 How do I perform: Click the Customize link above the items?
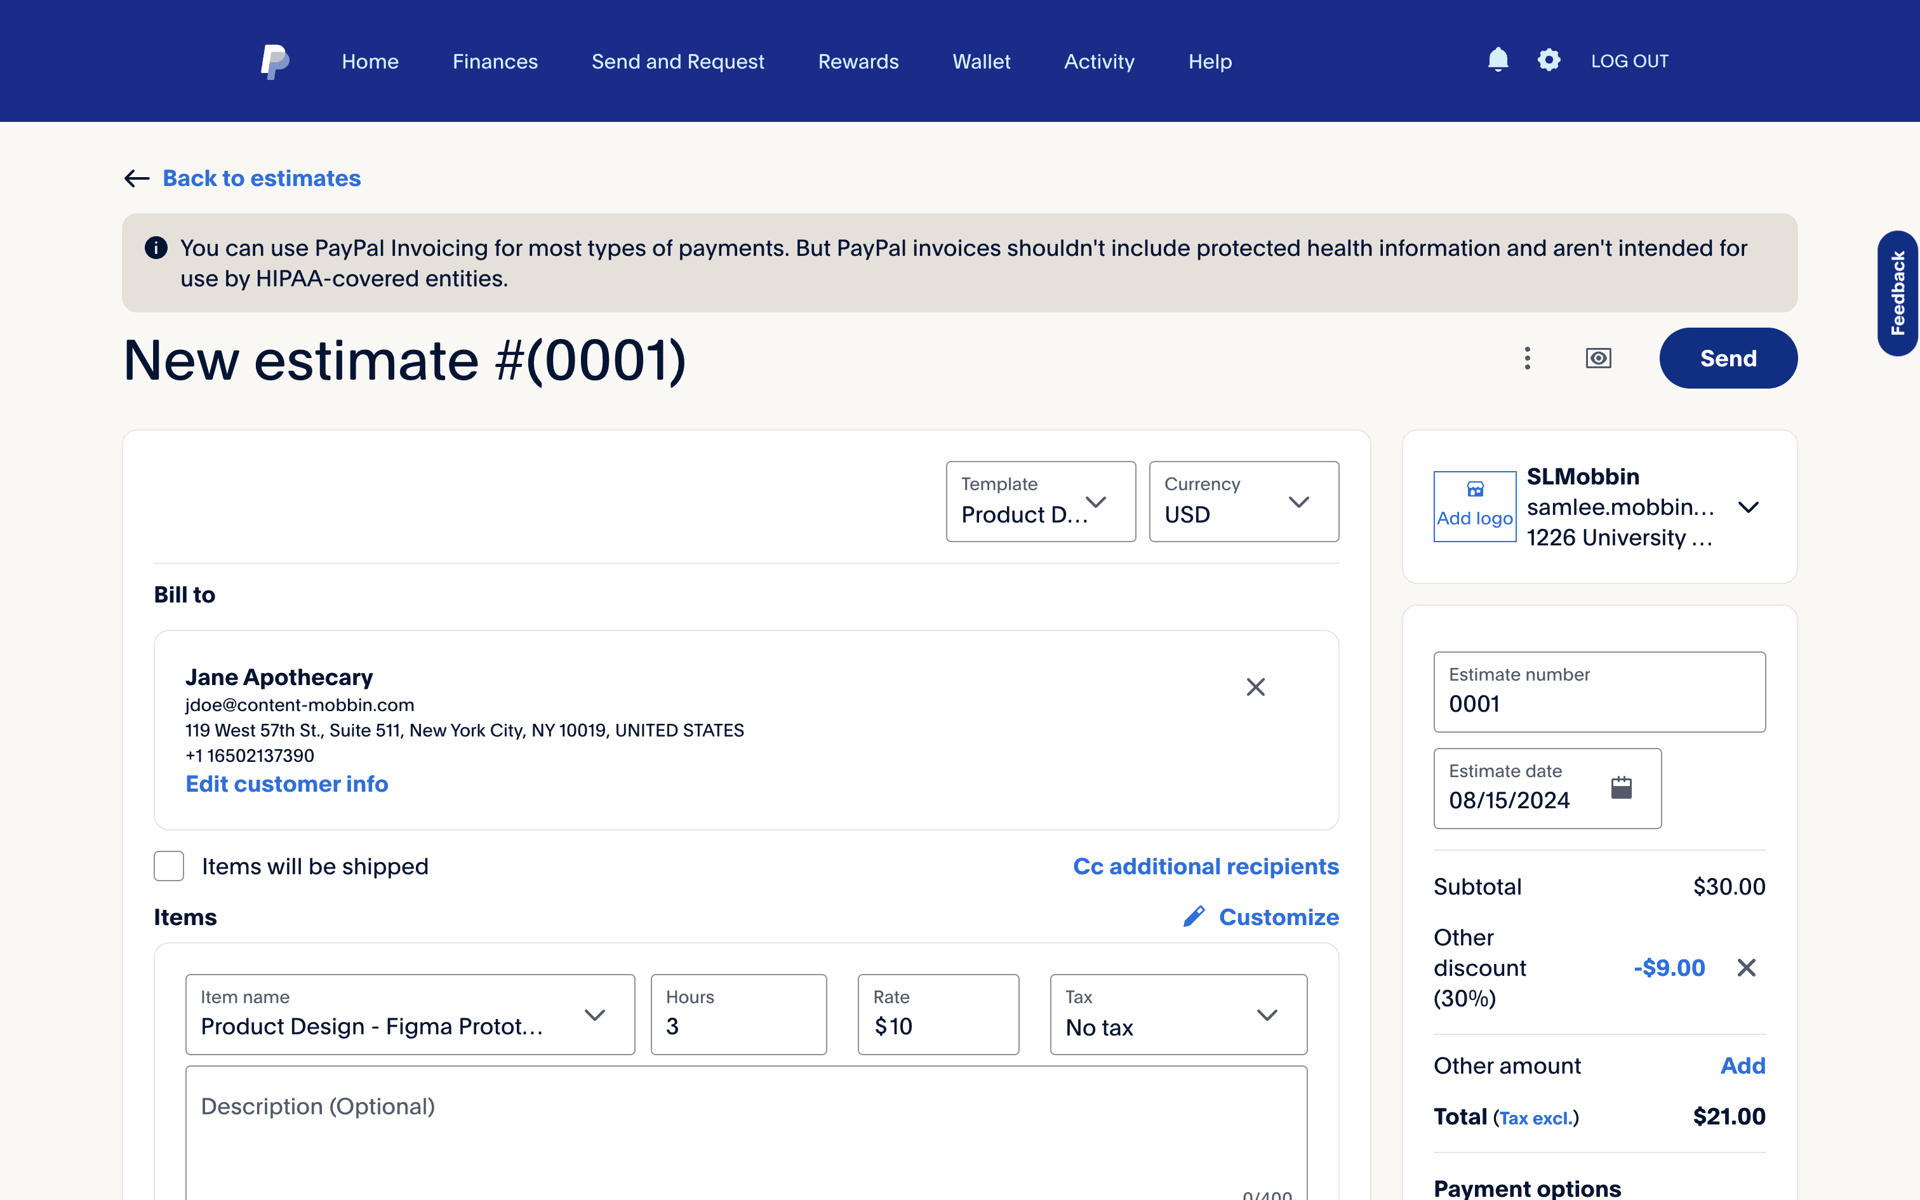1279,917
